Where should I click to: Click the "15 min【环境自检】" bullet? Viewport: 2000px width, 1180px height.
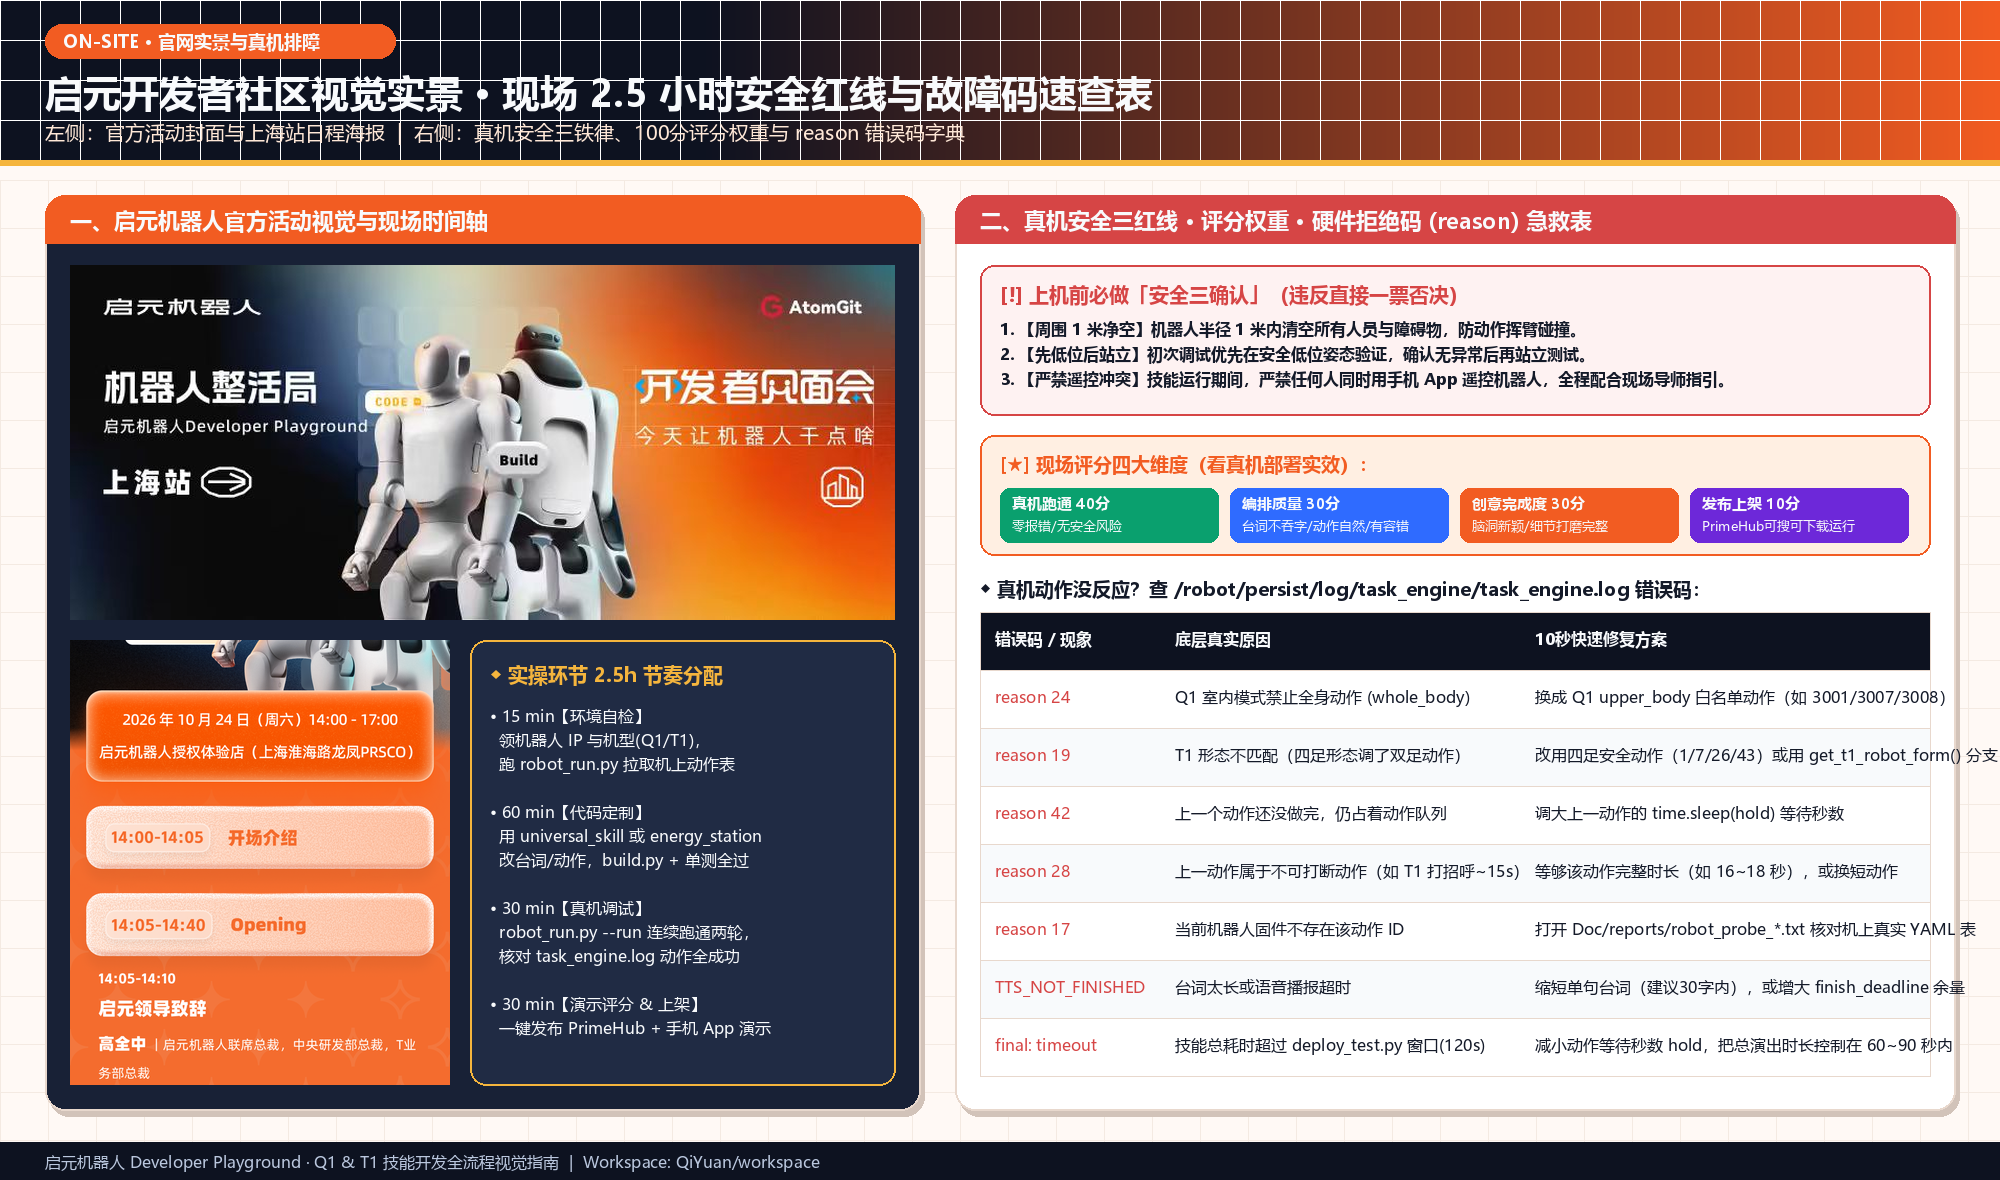point(570,716)
